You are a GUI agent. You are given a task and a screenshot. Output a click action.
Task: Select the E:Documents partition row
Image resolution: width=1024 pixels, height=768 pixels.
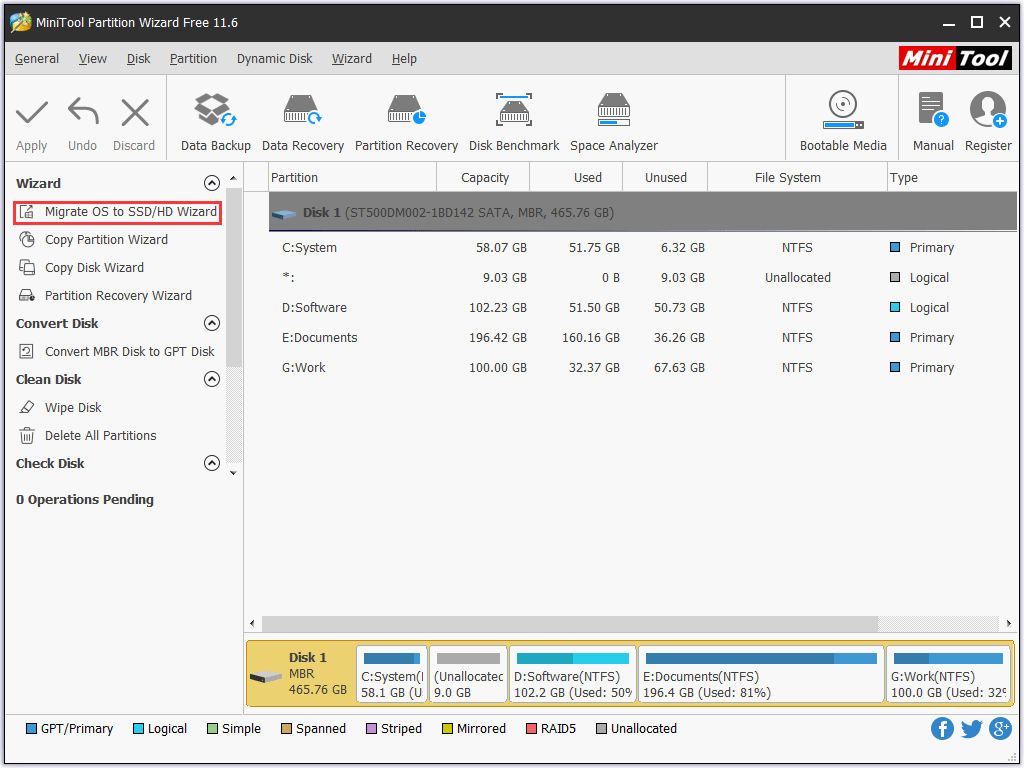[643, 338]
